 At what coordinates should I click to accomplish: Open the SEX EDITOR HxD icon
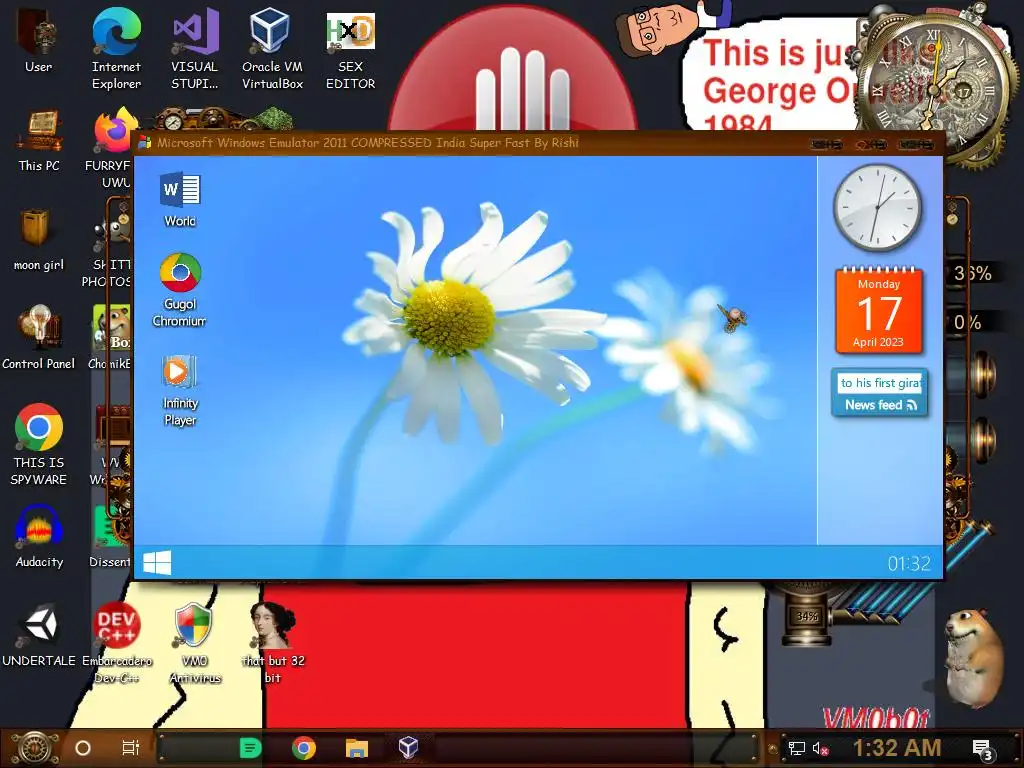click(350, 48)
